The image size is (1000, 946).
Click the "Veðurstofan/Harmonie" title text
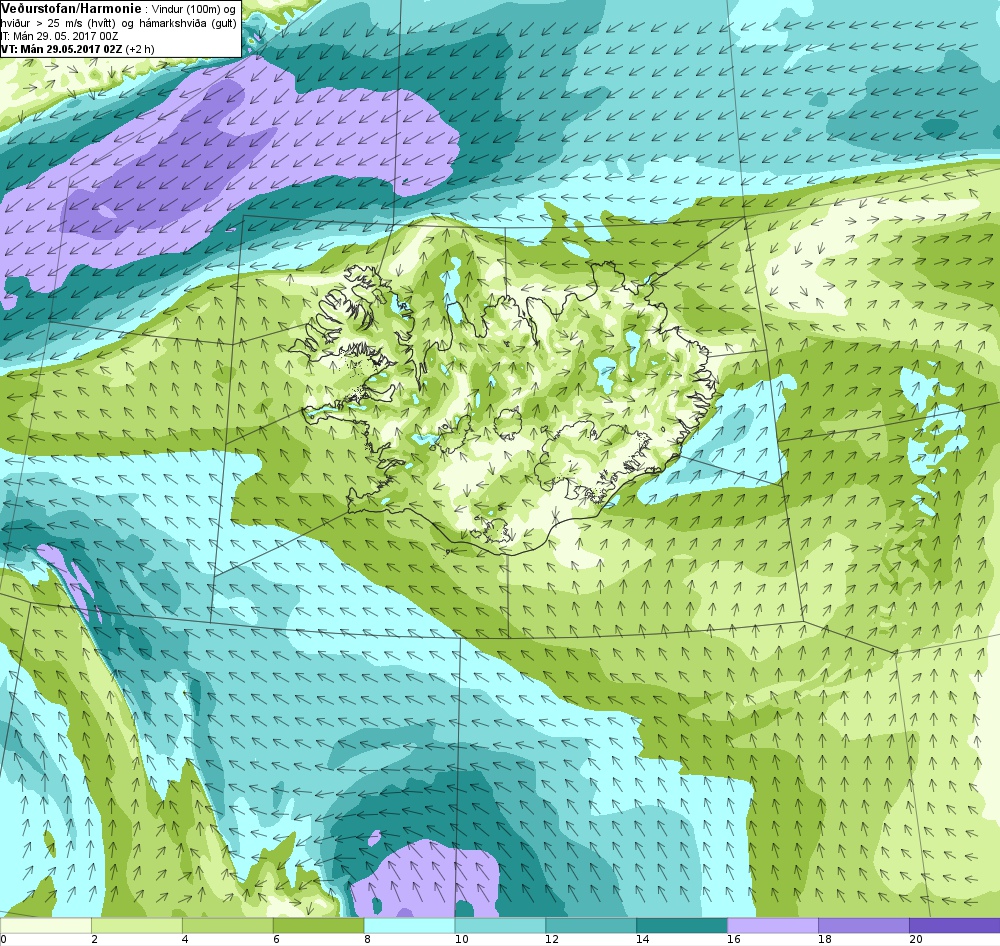71,9
